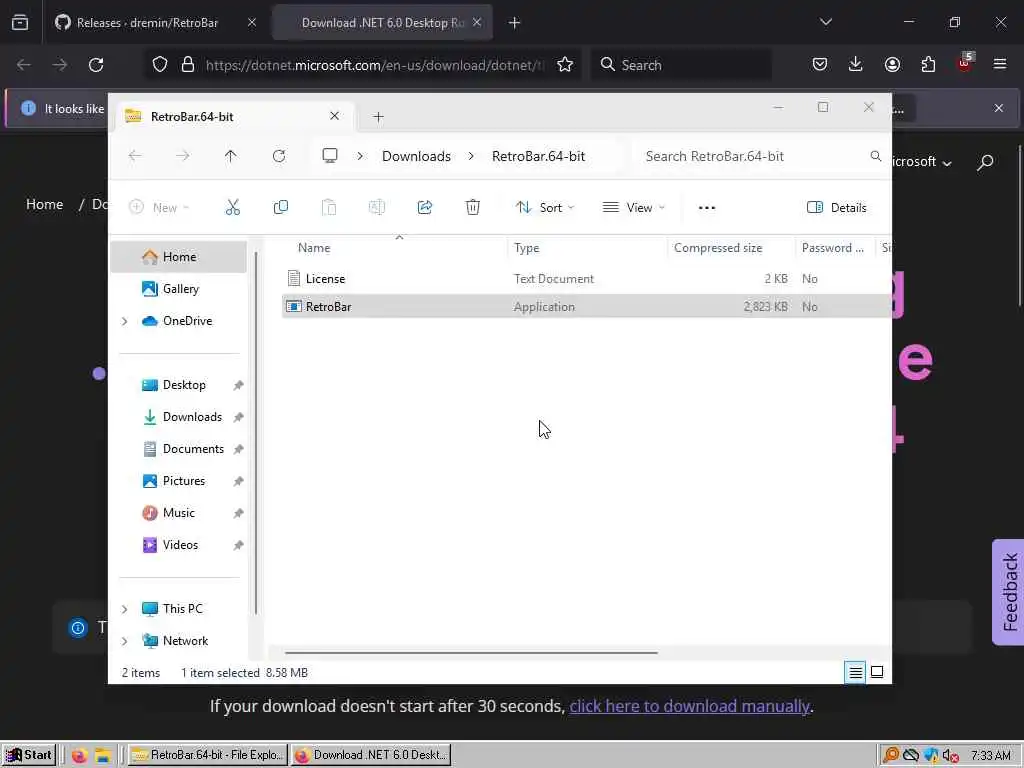Click RetroBar.64-bit File Explorer taskbar button

(207, 755)
